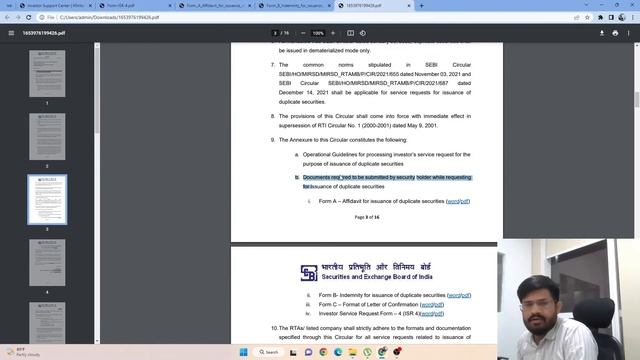The image size is (640, 360).
Task: Open ISR 4 word link
Action: (427, 313)
